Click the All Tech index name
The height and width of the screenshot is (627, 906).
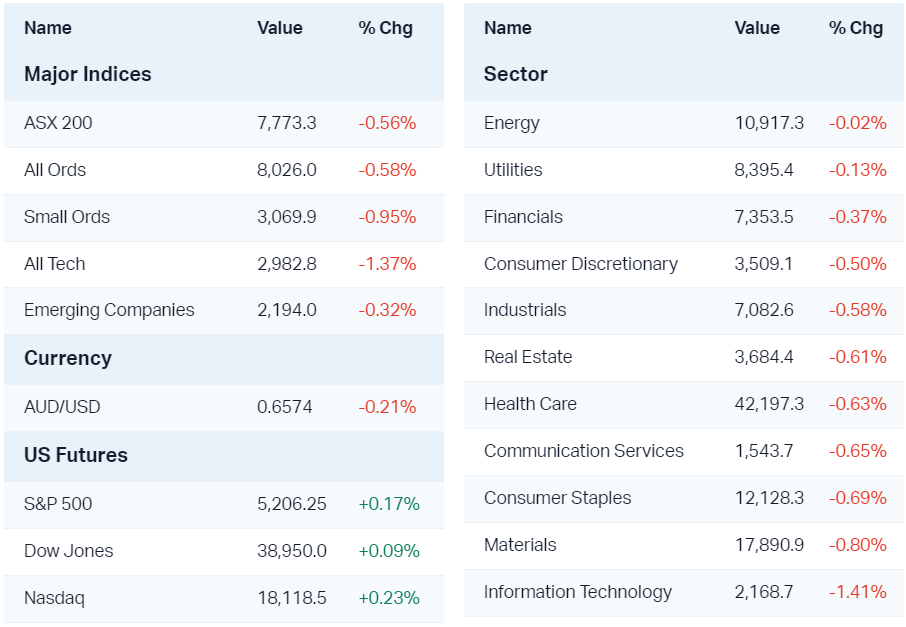click(55, 264)
